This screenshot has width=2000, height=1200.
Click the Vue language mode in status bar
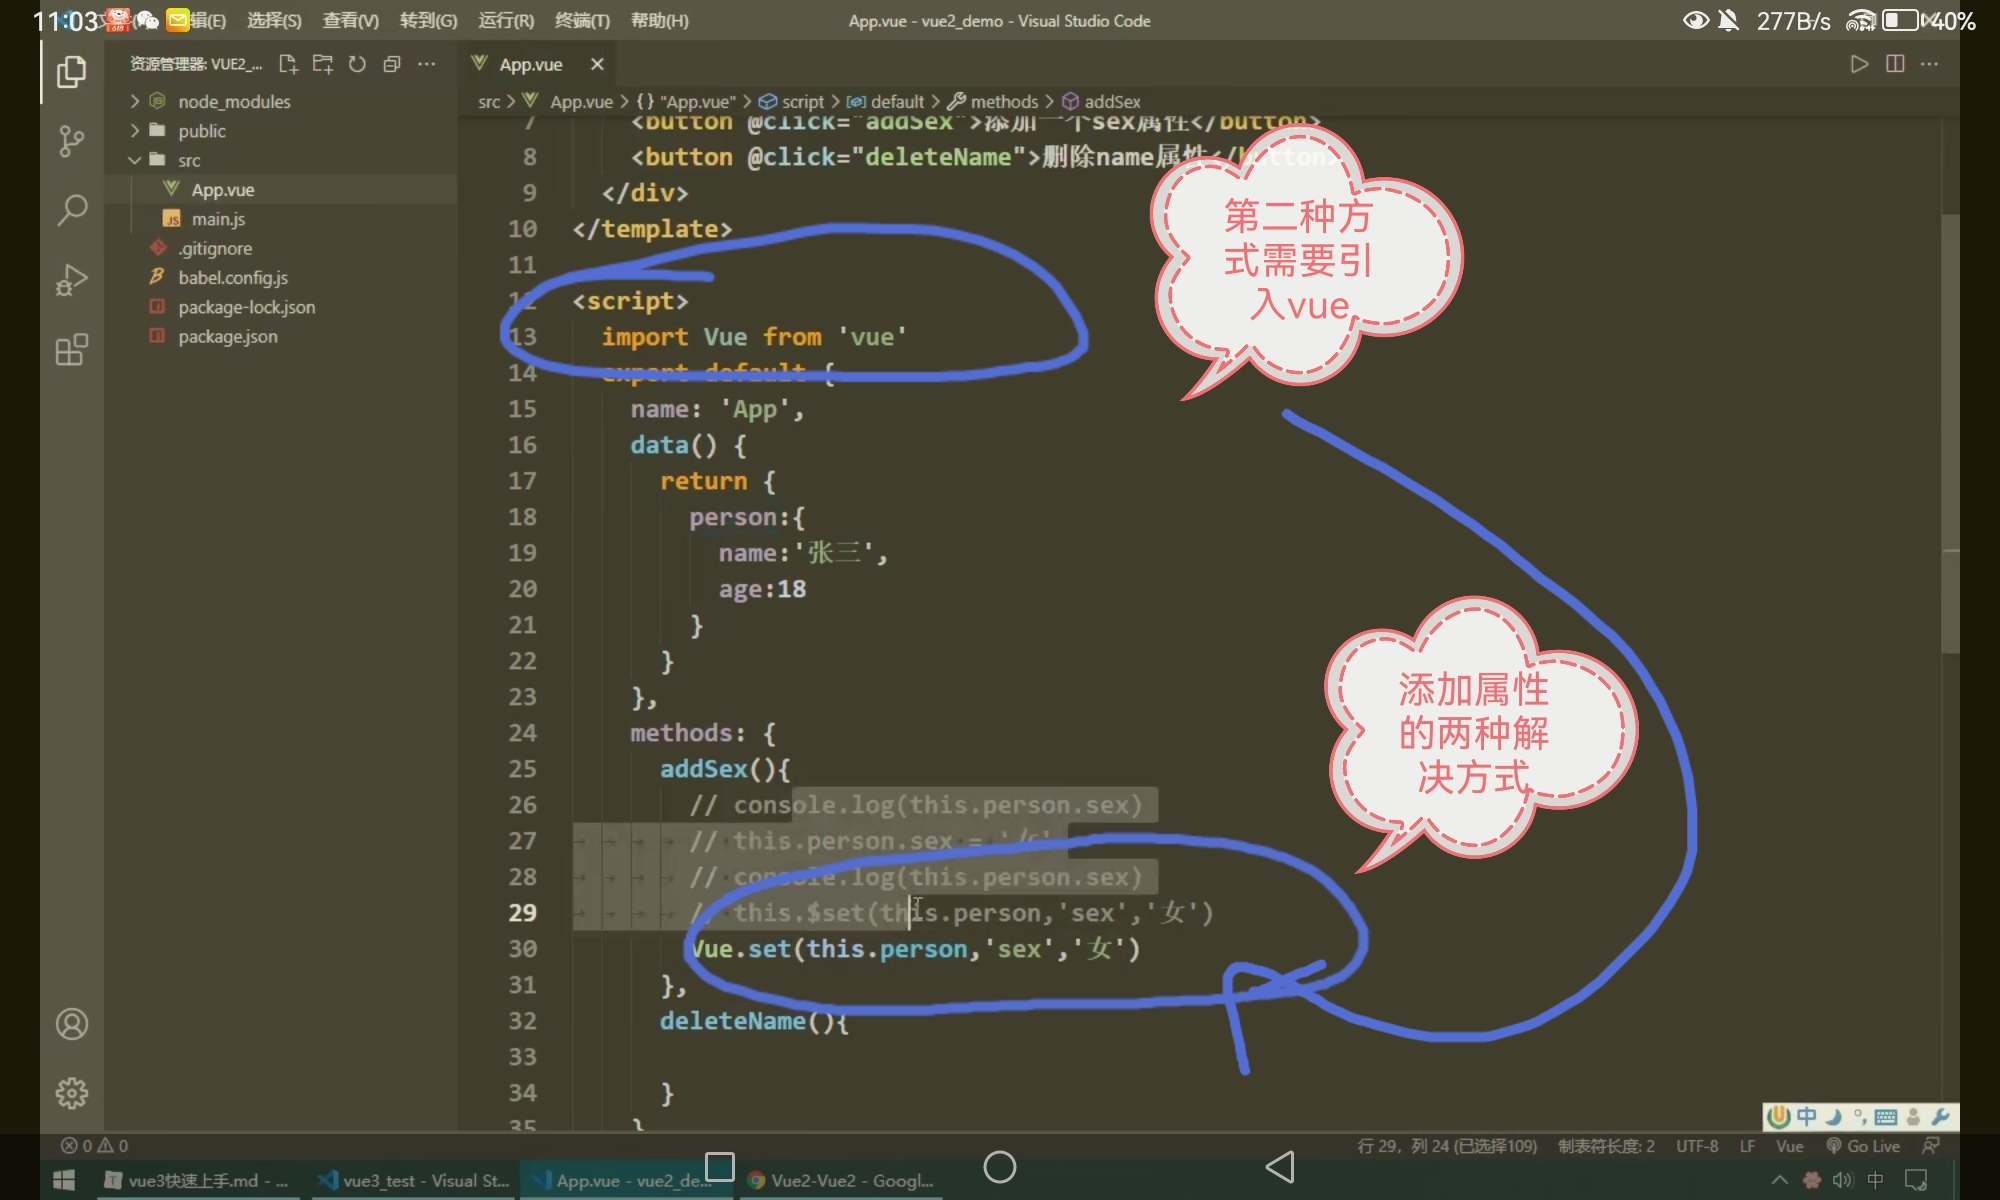(1789, 1146)
